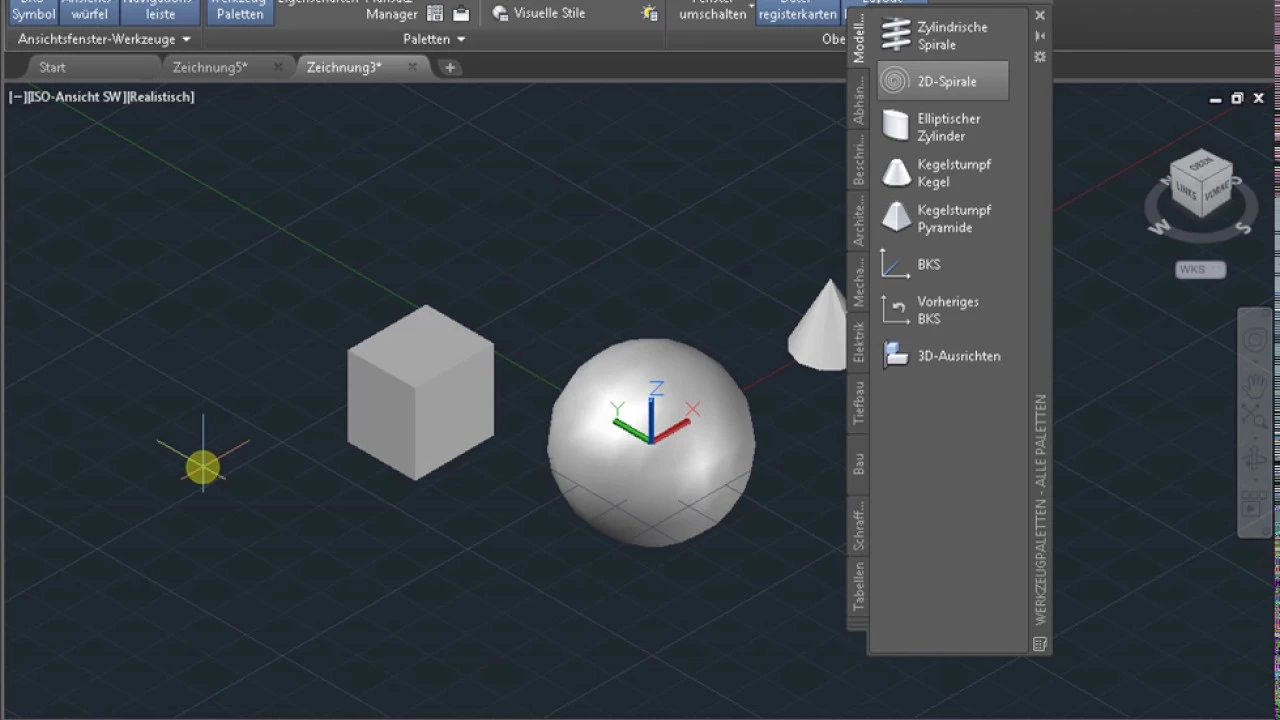The height and width of the screenshot is (720, 1280).
Task: Open the Beschri... palette tab
Action: click(x=858, y=158)
